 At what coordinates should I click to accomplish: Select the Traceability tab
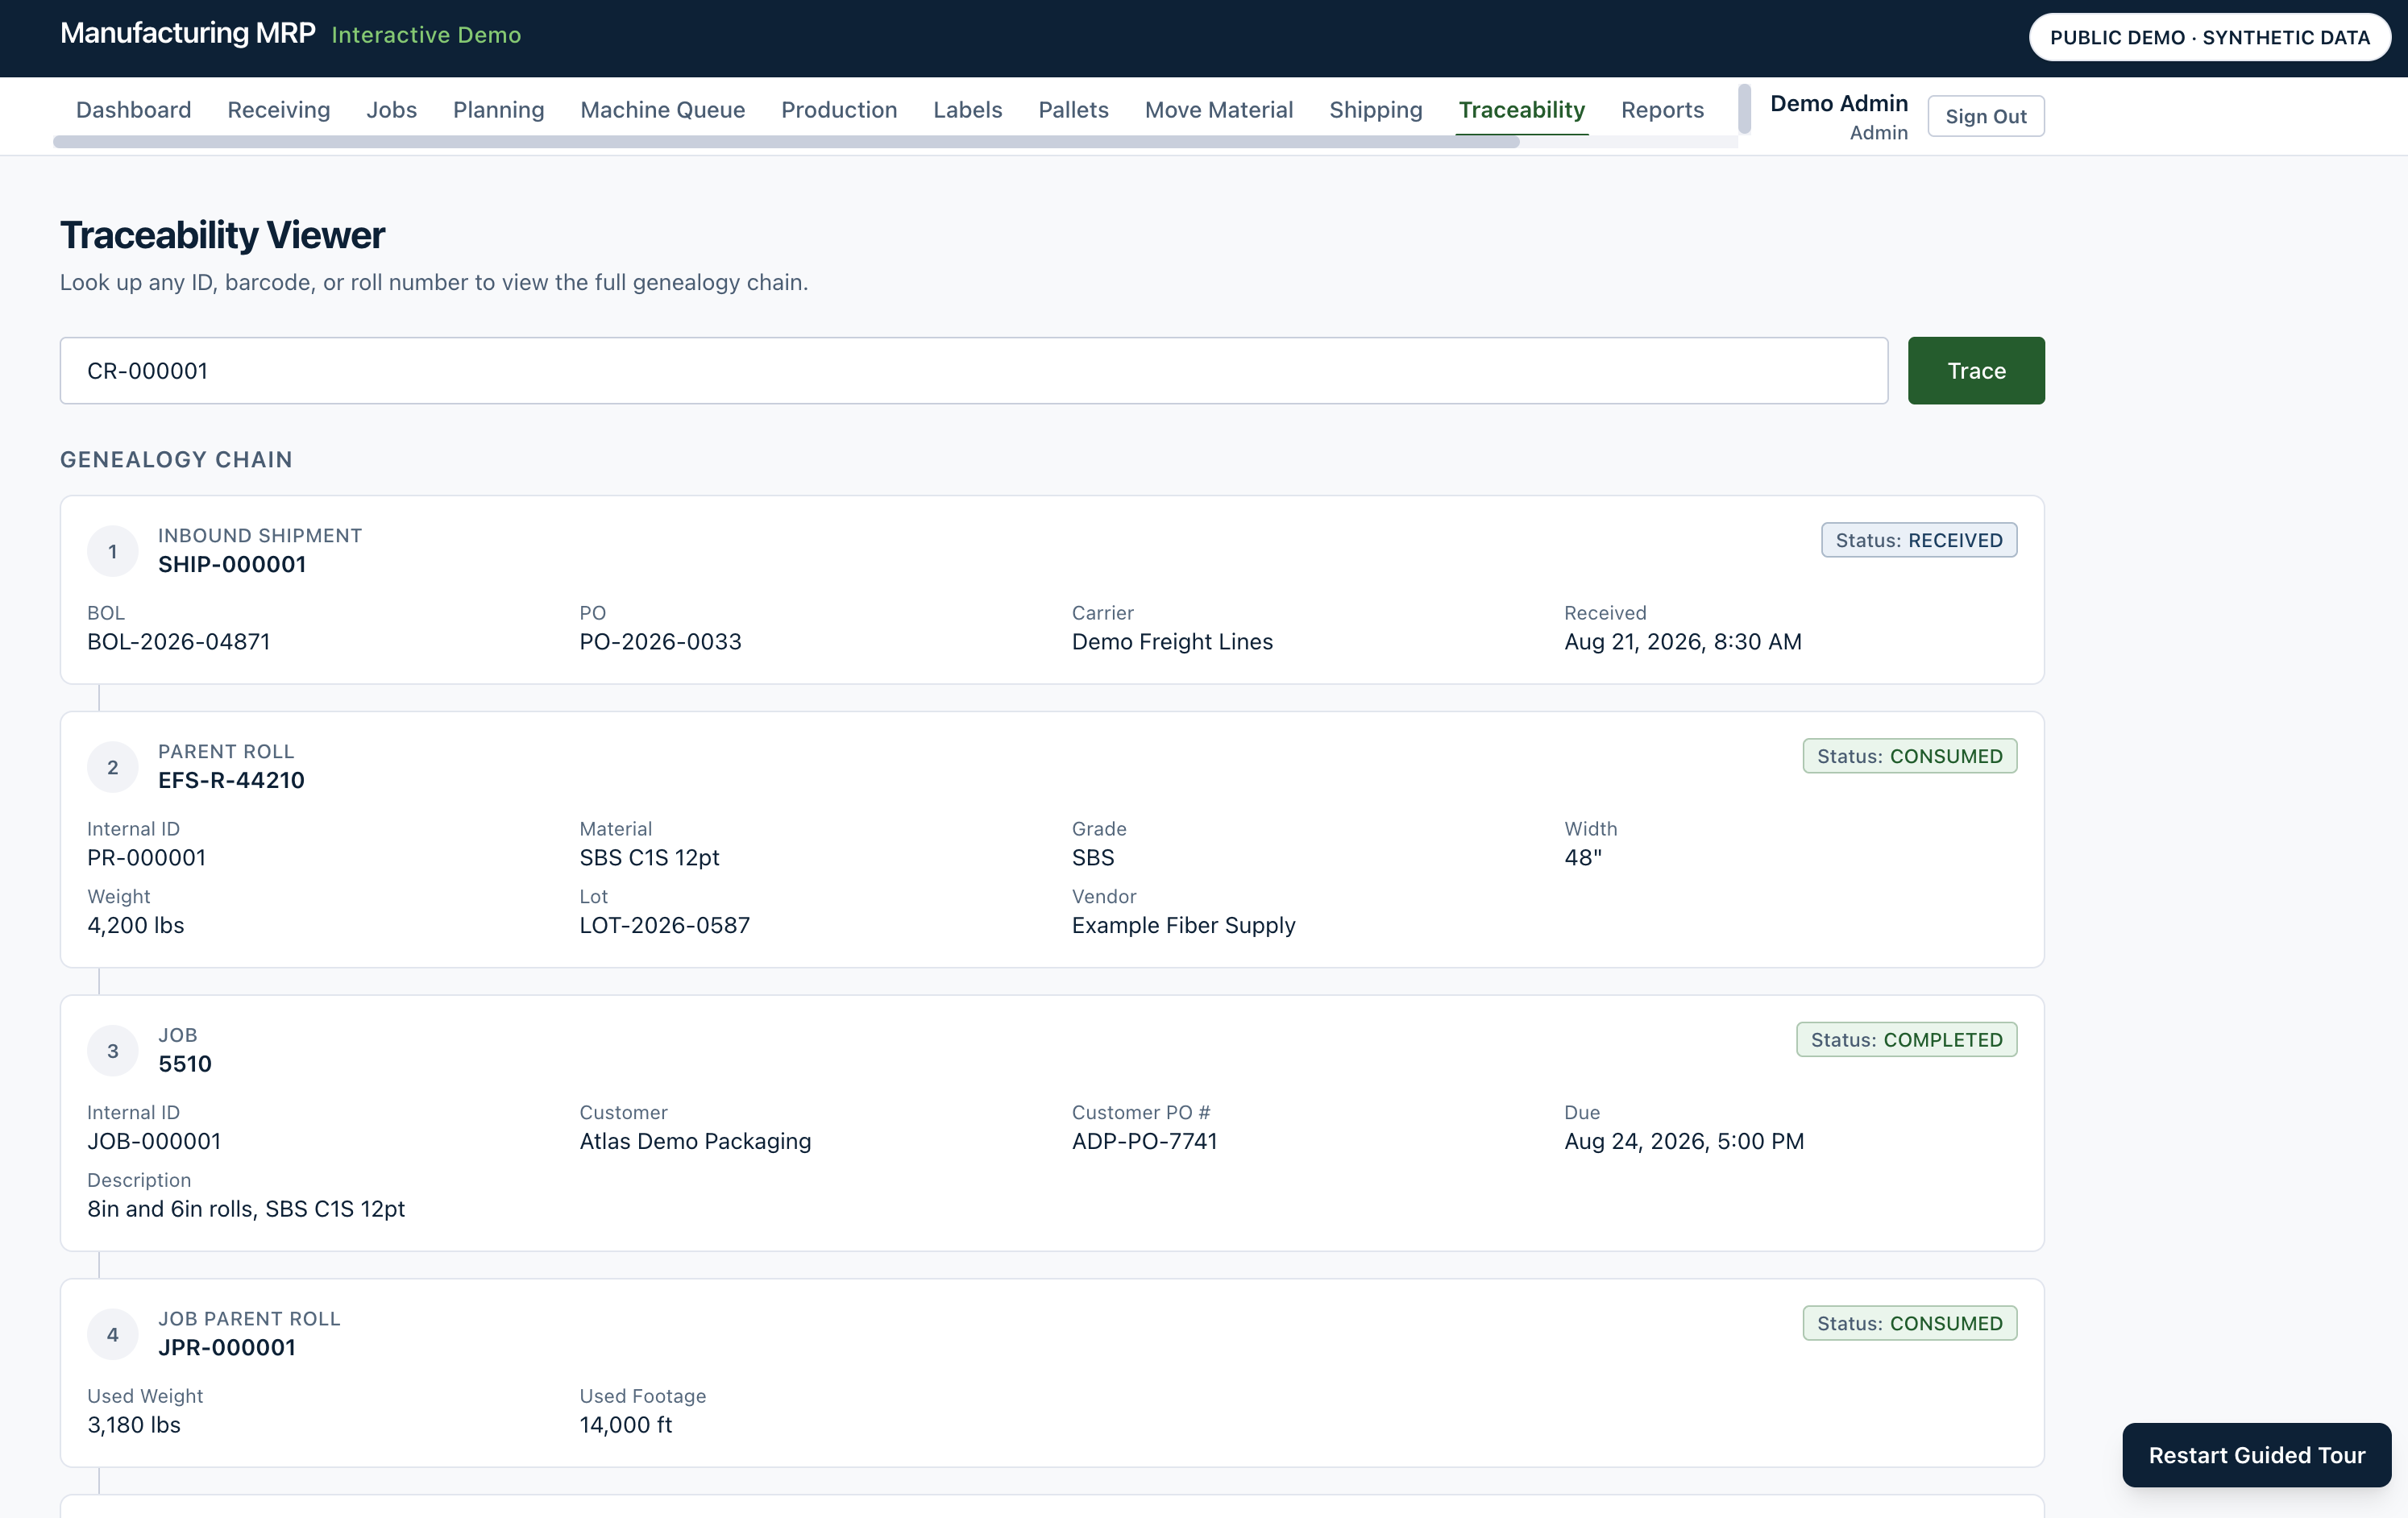tap(1521, 110)
